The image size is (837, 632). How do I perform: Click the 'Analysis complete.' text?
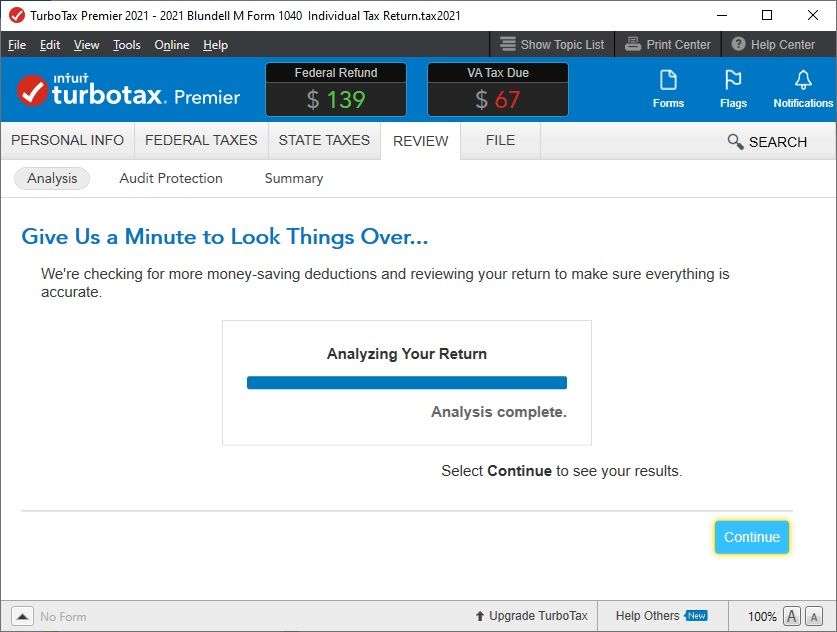point(499,412)
